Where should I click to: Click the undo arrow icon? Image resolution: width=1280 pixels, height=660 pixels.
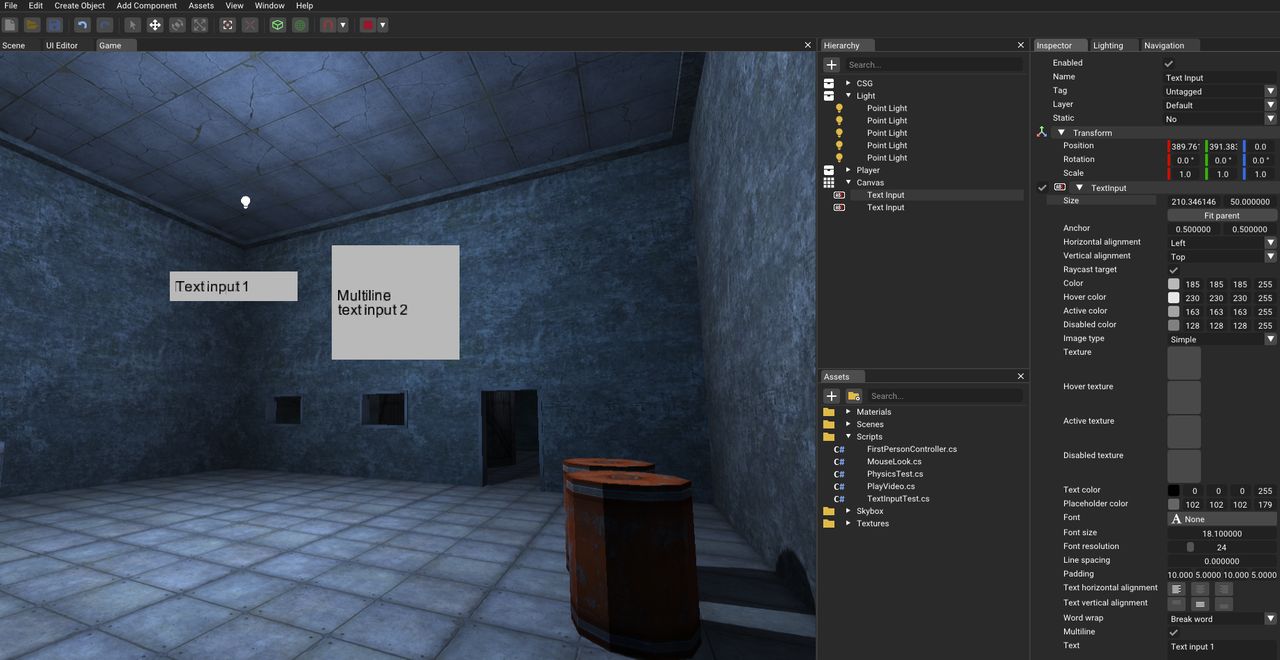tap(82, 25)
